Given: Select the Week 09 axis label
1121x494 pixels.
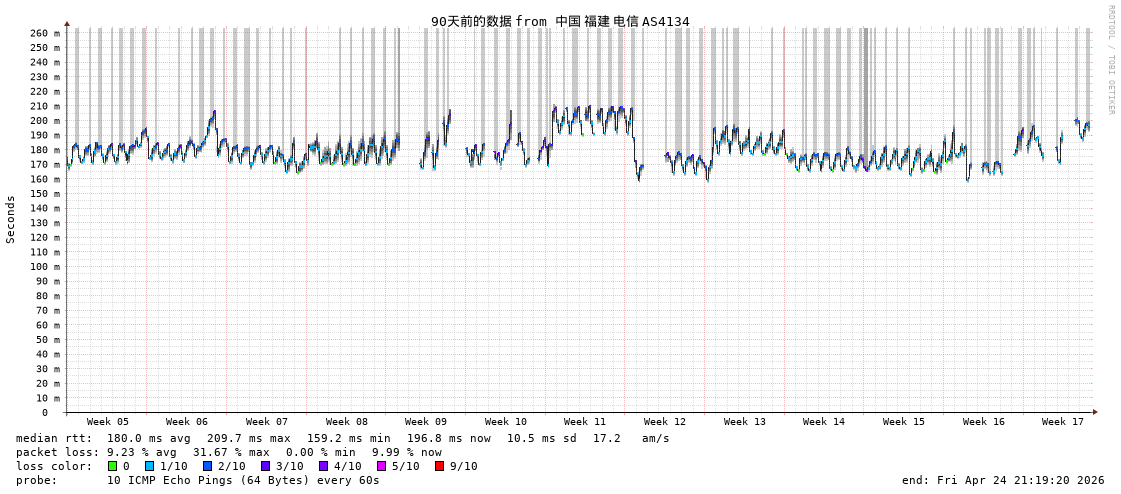Looking at the screenshot, I should point(426,422).
